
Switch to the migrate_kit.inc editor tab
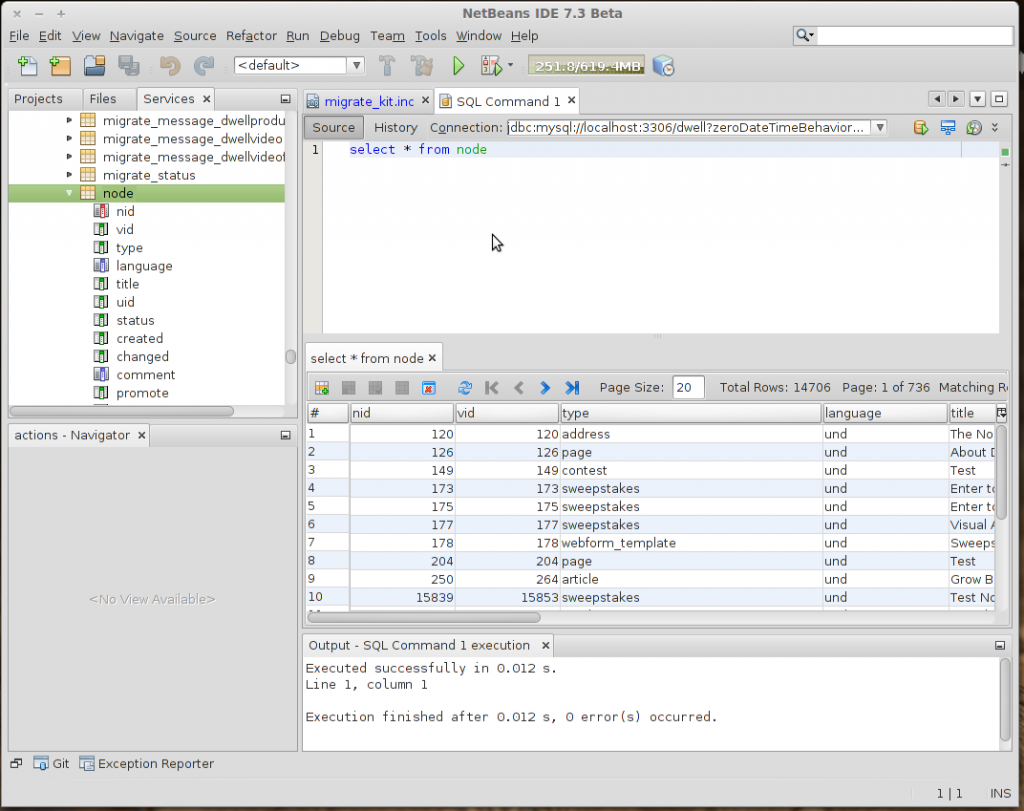tap(369, 101)
